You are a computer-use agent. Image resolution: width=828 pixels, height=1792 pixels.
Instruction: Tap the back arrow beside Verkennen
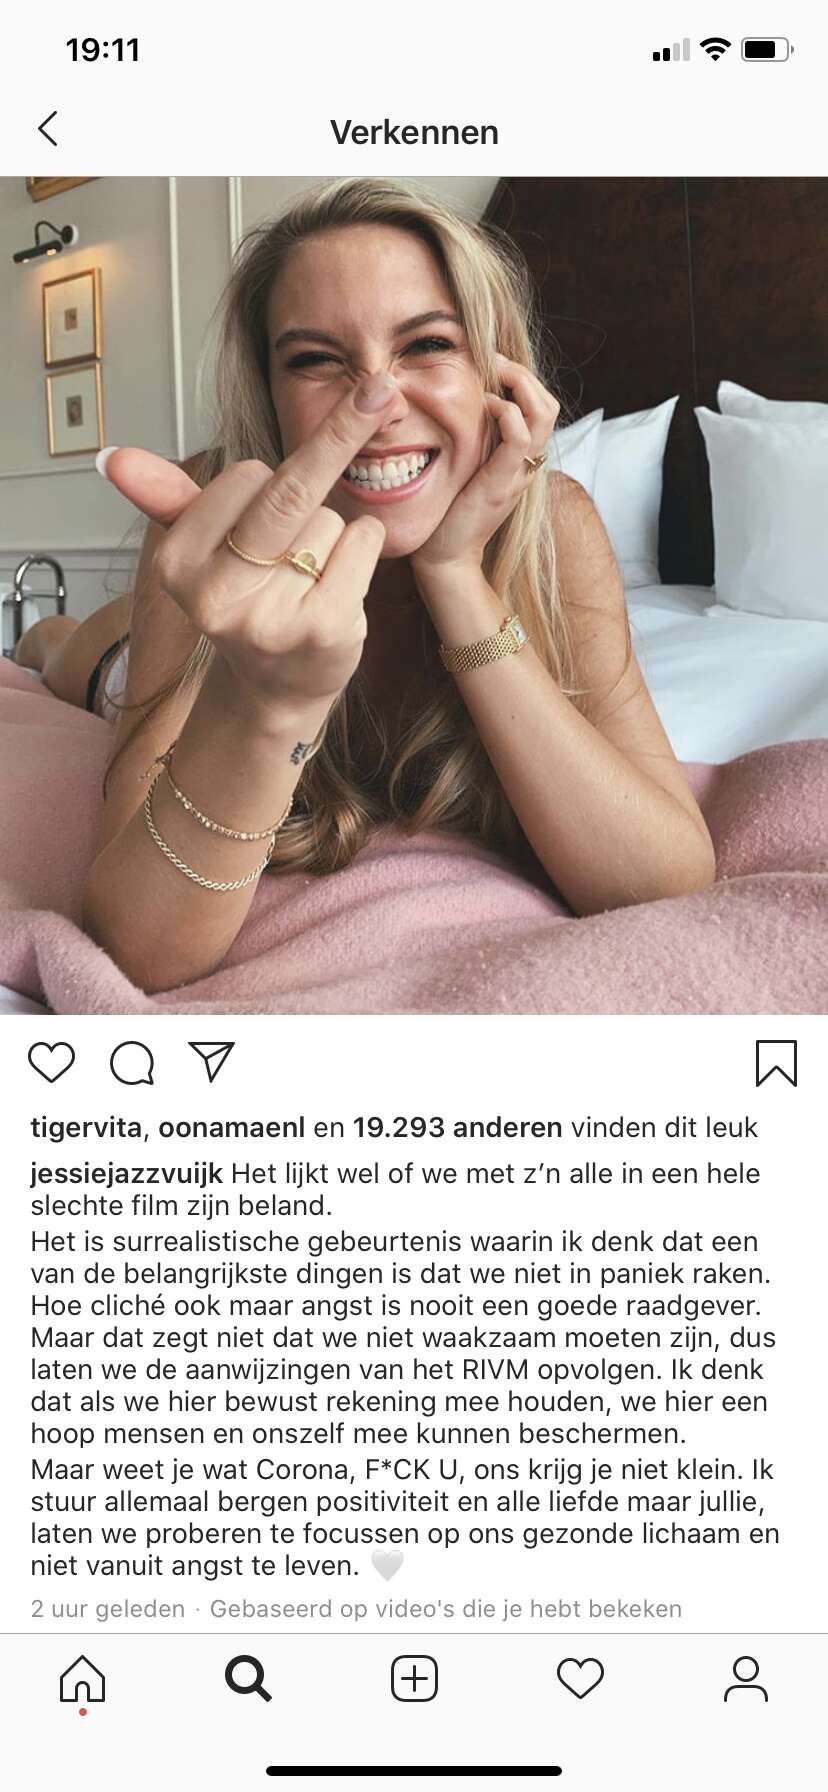(47, 129)
